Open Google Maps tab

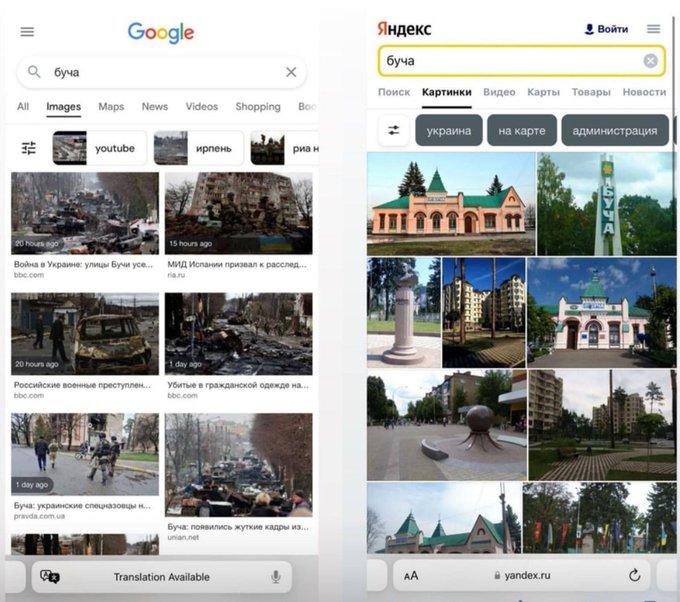click(x=111, y=107)
